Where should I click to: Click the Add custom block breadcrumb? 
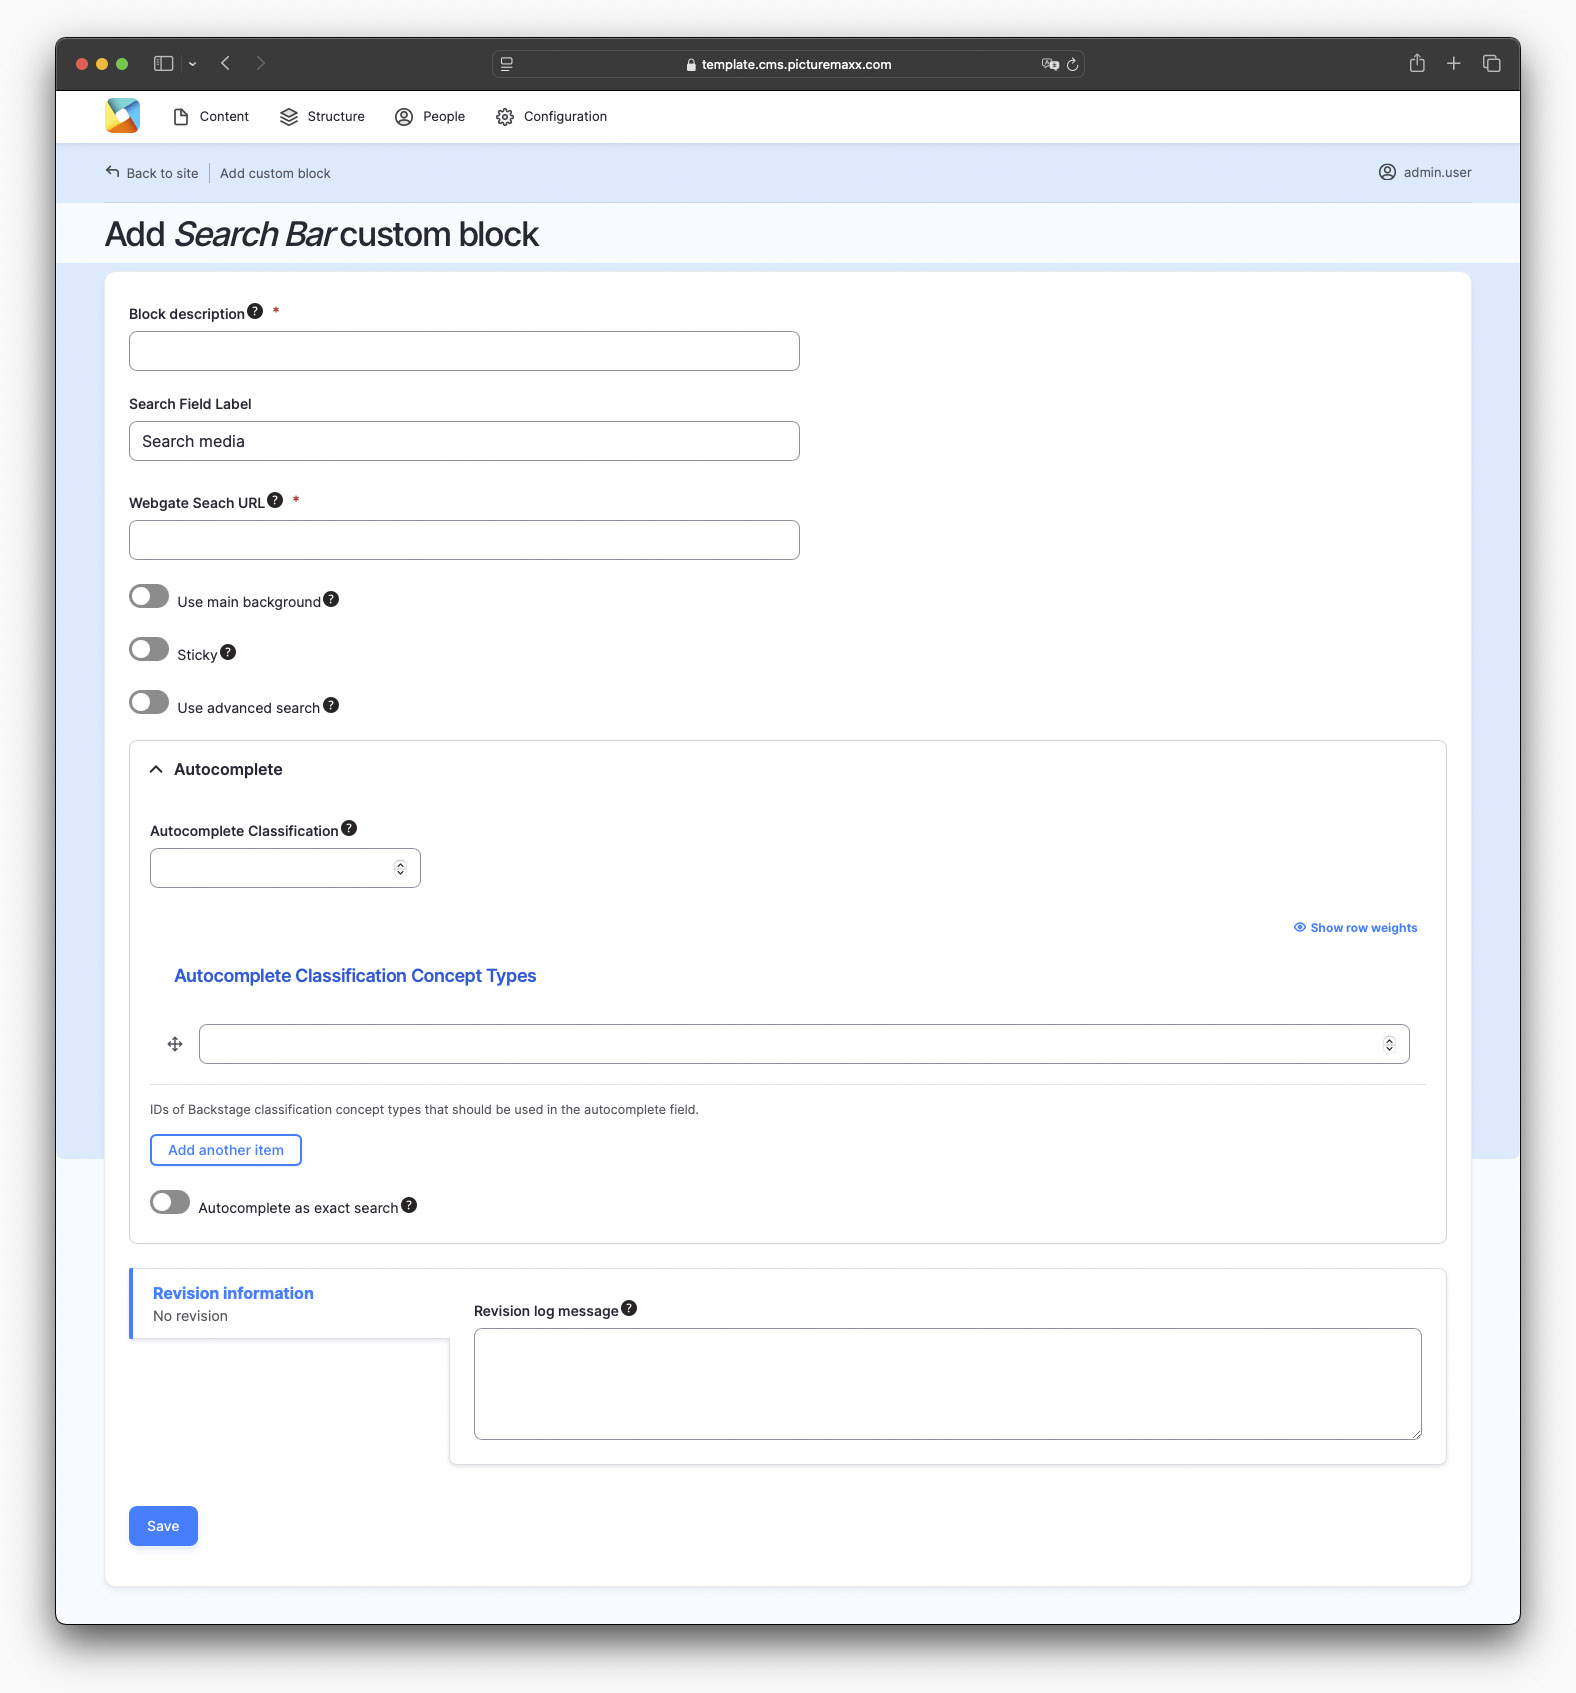coord(275,173)
